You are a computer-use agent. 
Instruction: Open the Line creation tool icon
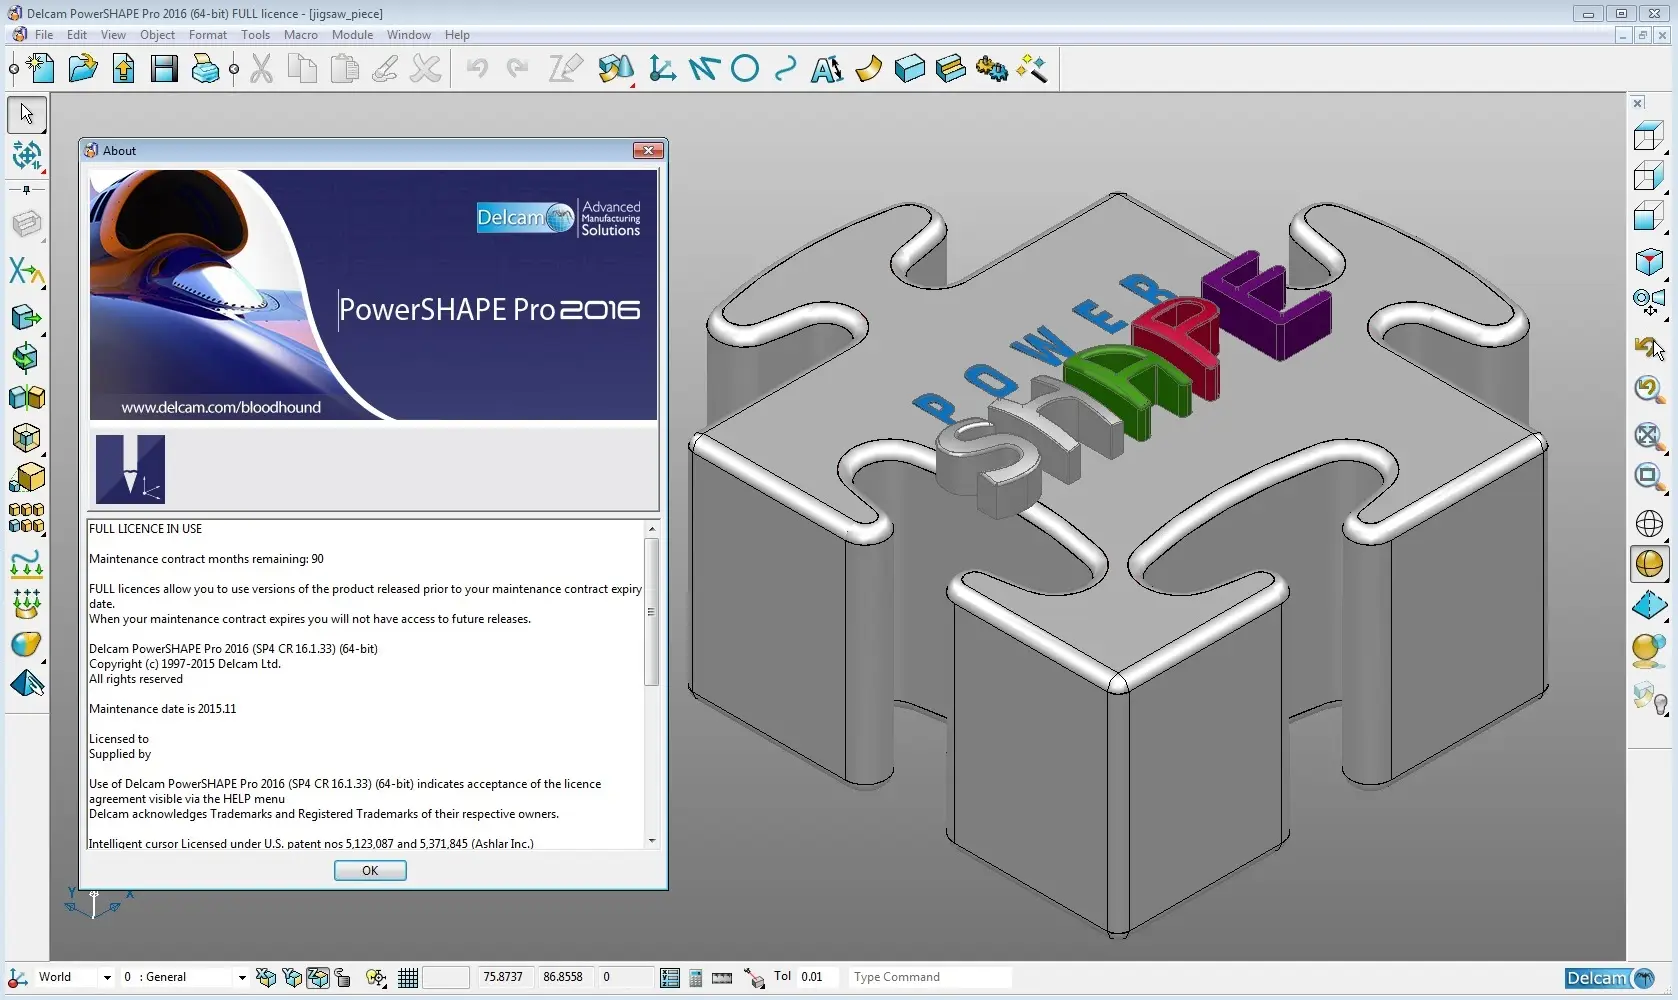click(x=704, y=69)
